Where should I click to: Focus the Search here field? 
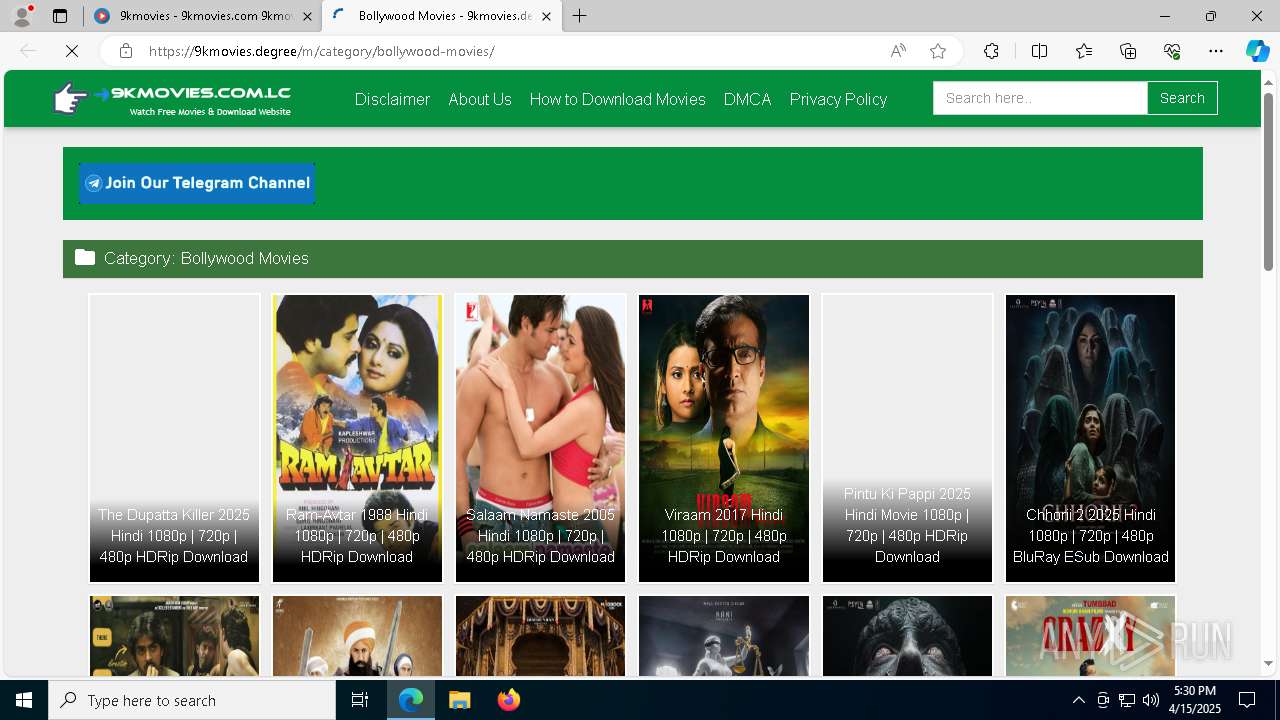[1040, 98]
